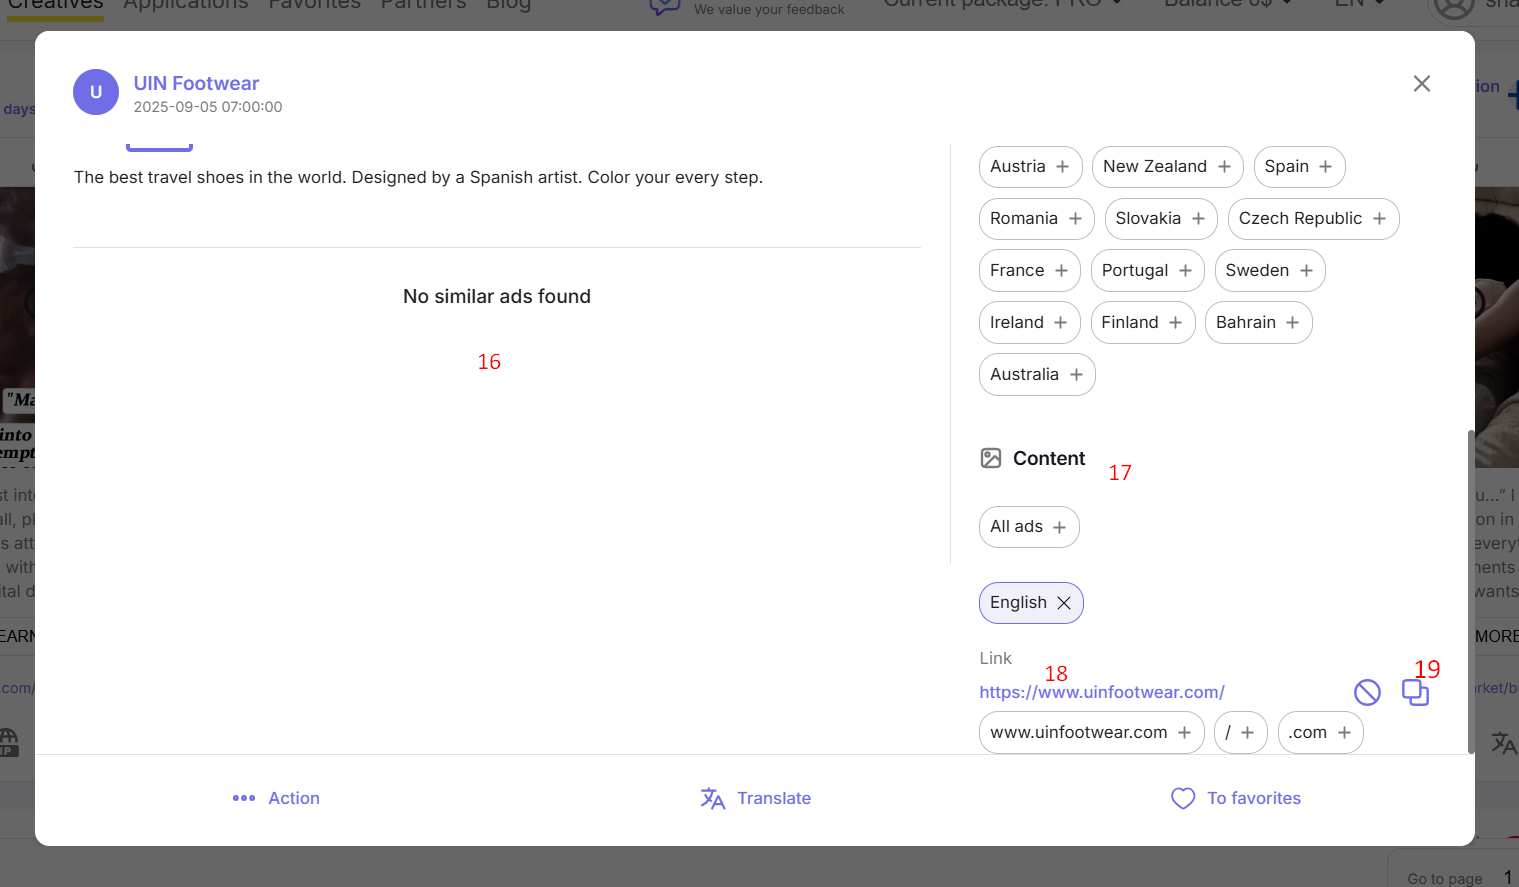Screen dimensions: 1519x887
Task: Add All ads content filter
Action: (1059, 527)
